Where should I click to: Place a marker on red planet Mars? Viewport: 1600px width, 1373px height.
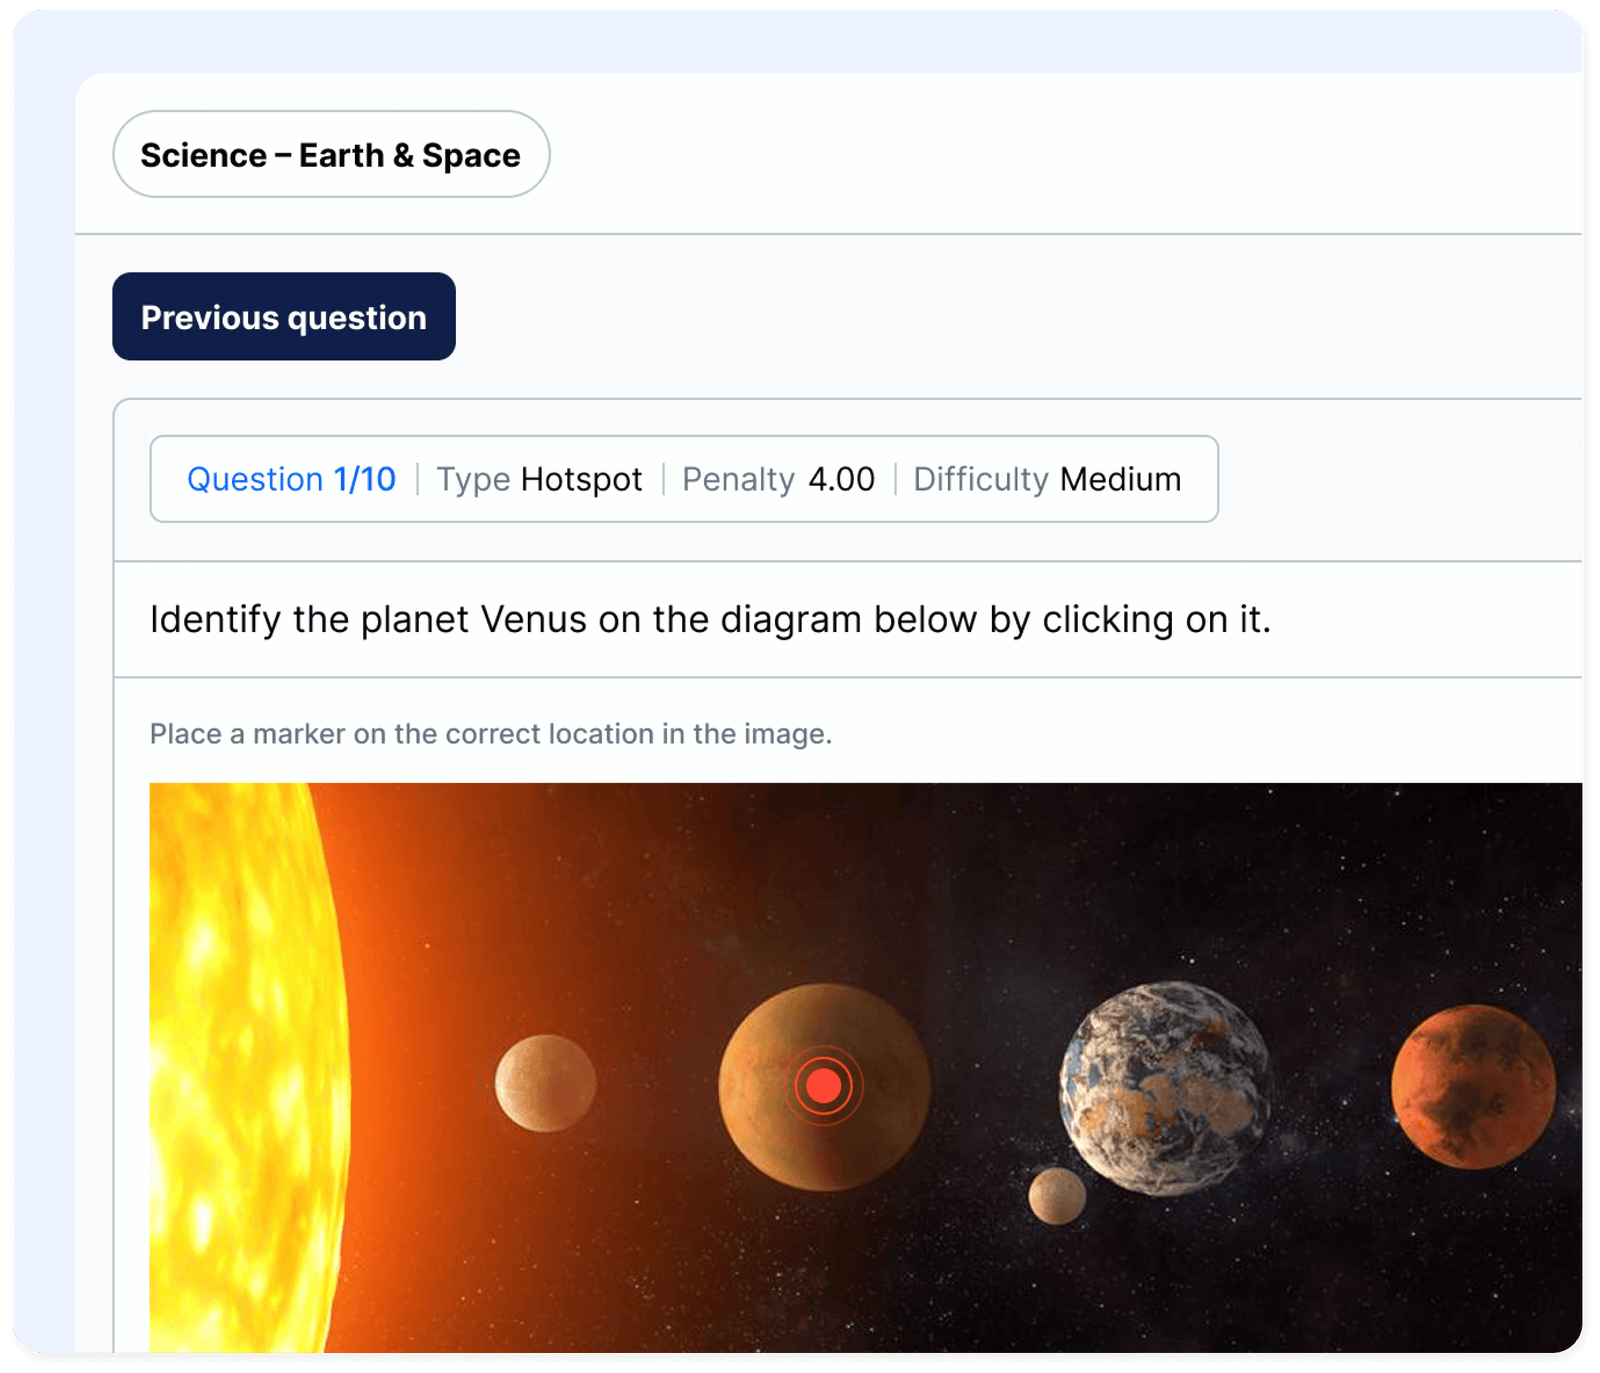1473,1087
